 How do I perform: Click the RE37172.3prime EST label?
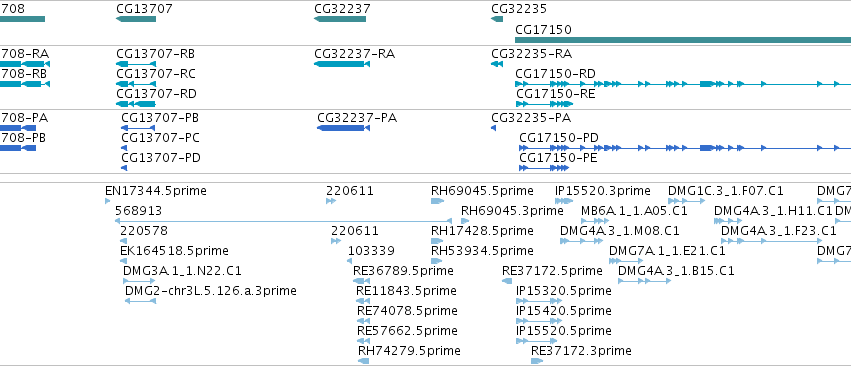[x=581, y=351]
